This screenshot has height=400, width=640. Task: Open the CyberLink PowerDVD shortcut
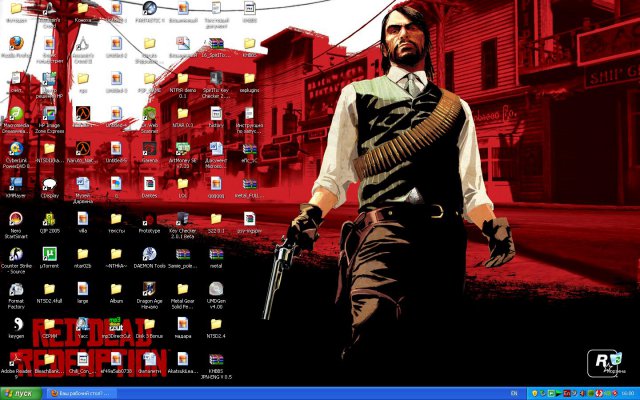16,148
